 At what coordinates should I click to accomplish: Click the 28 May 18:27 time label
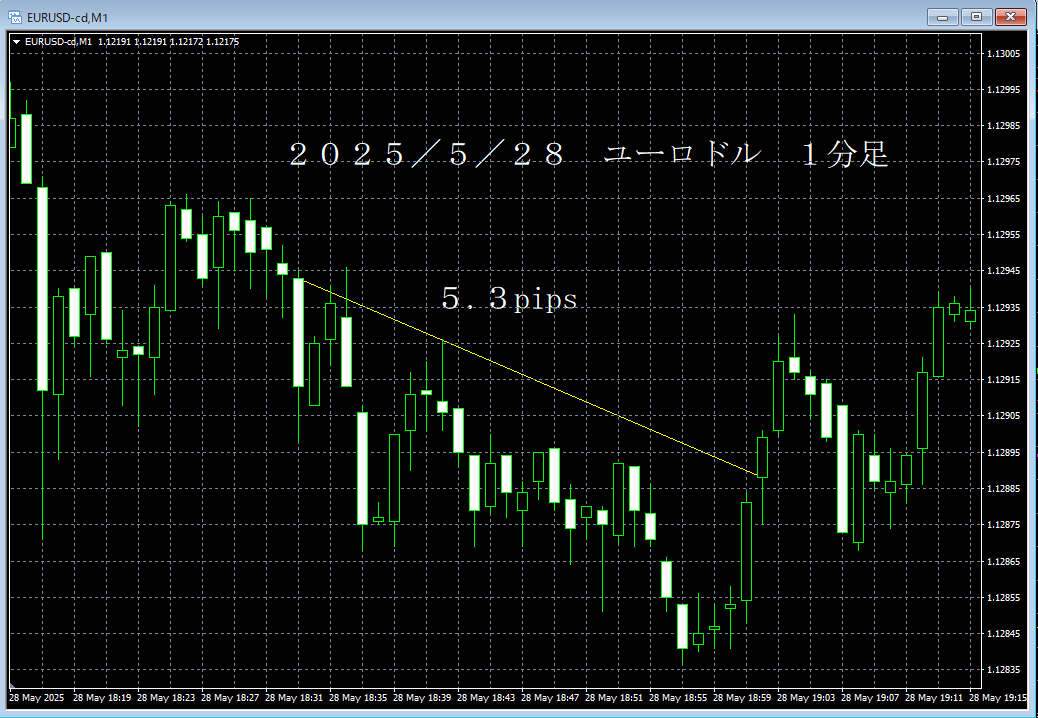230,697
